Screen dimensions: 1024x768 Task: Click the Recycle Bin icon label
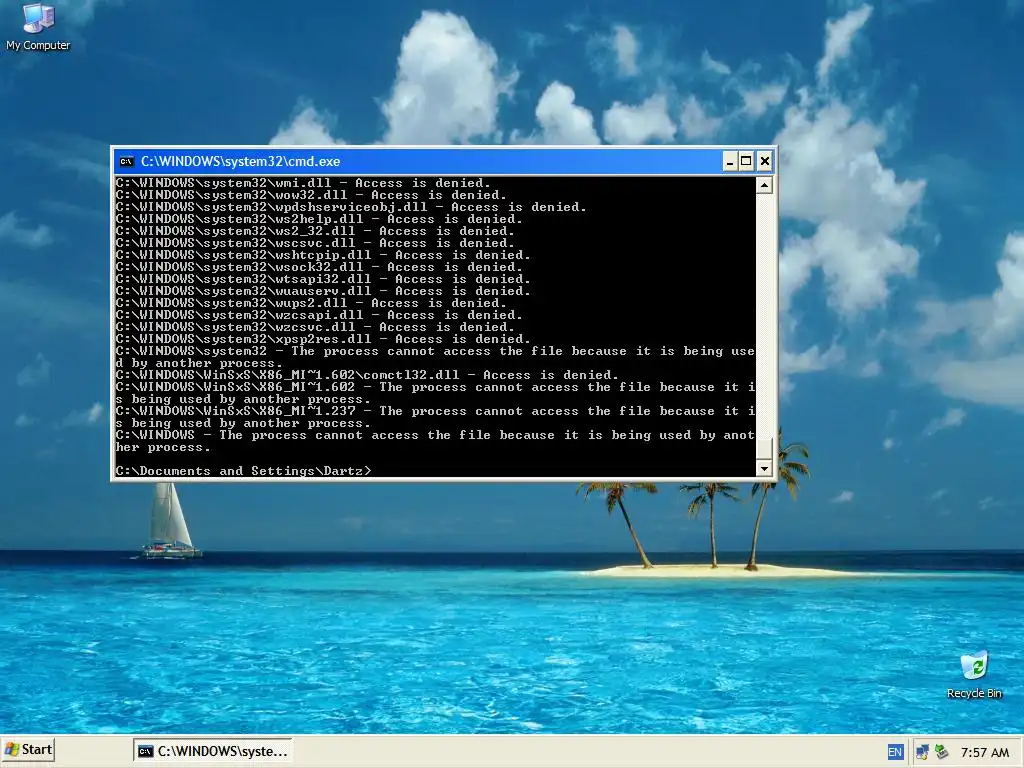pos(974,693)
